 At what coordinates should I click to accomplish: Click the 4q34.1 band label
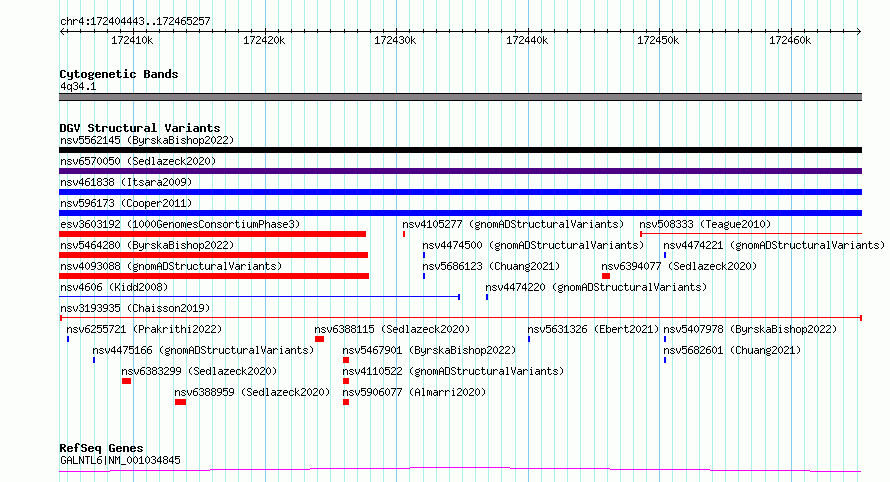point(78,86)
